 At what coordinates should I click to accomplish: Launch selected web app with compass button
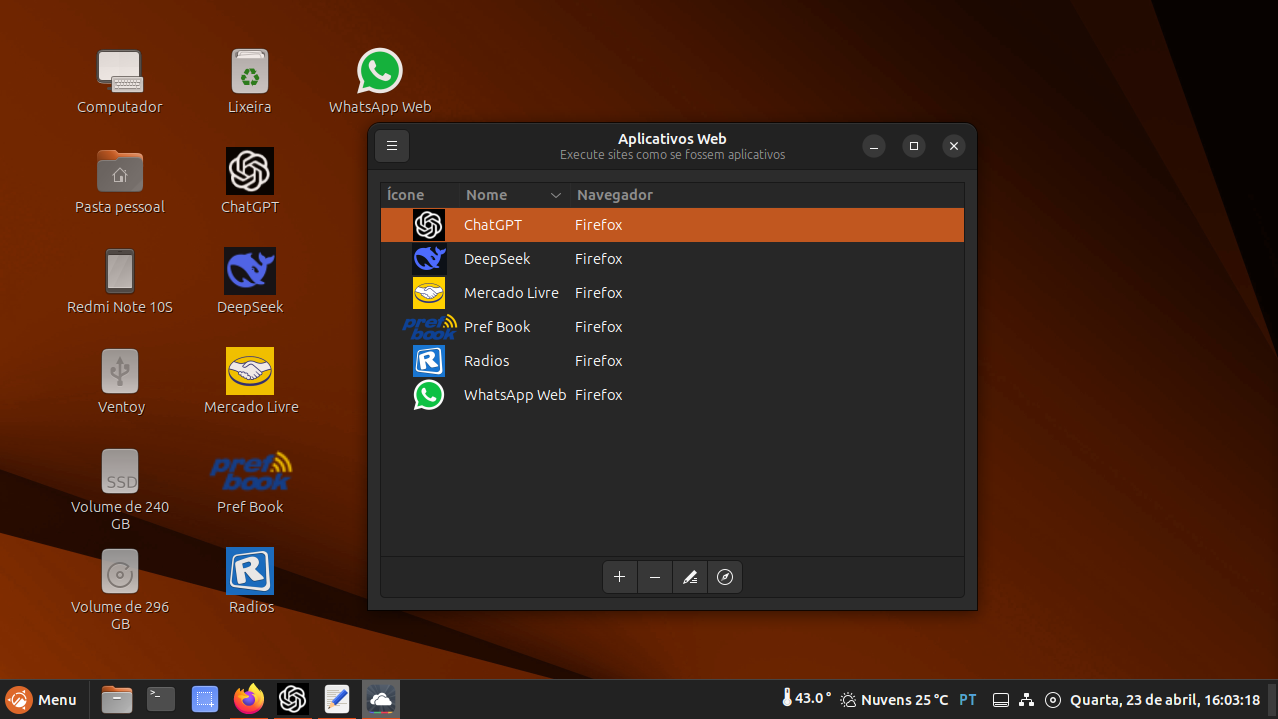[x=725, y=577]
